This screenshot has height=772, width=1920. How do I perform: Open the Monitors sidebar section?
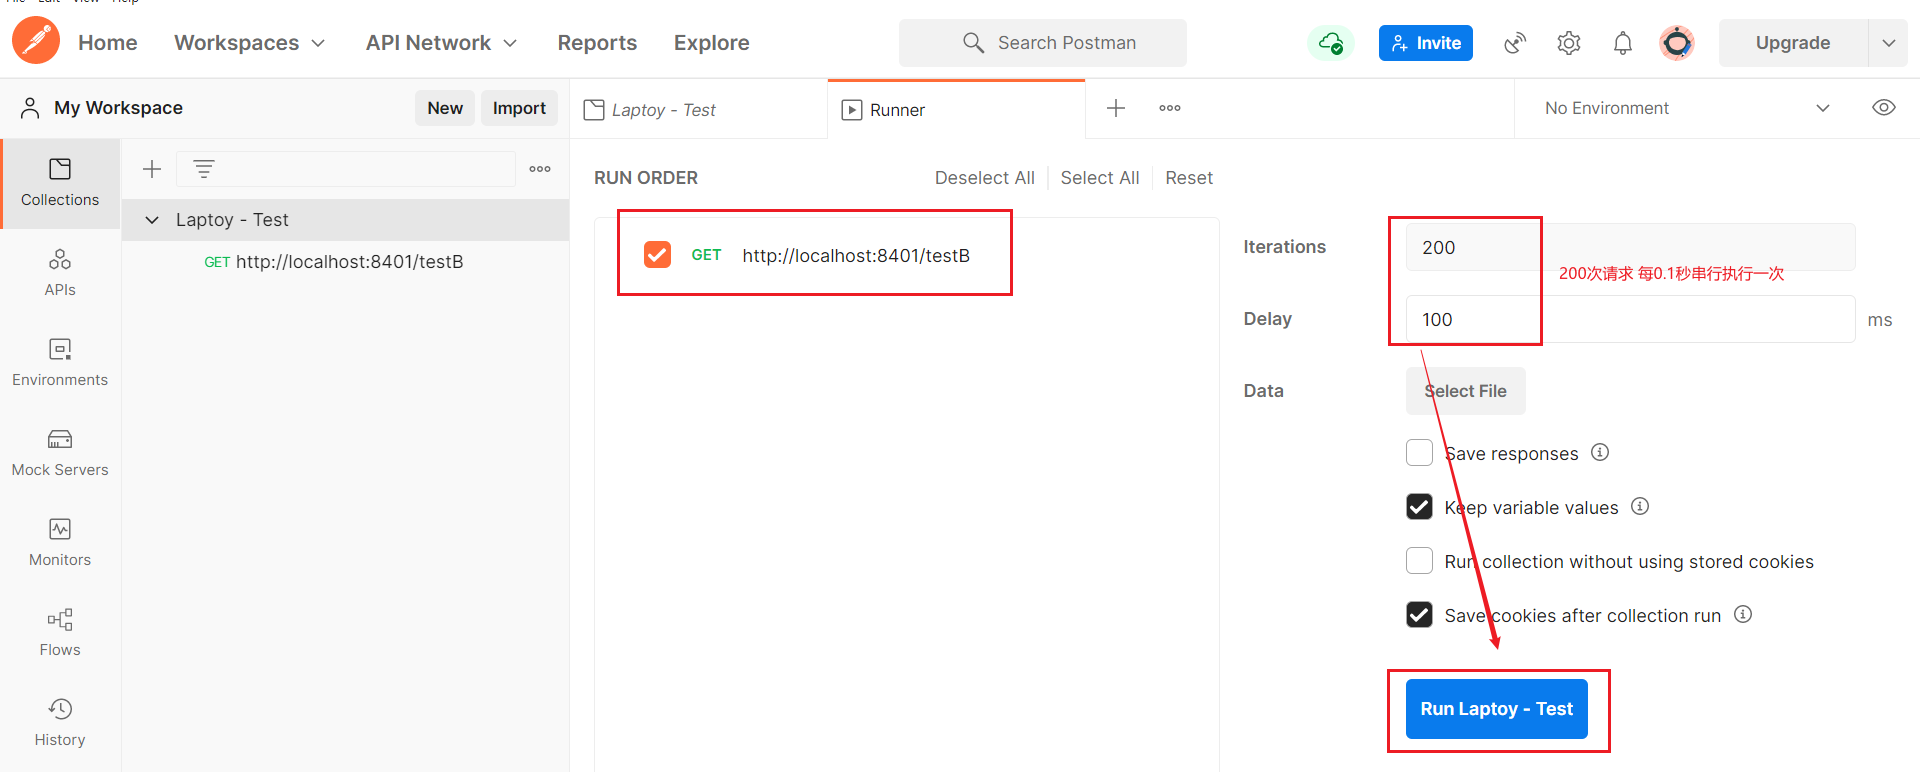[x=60, y=543]
